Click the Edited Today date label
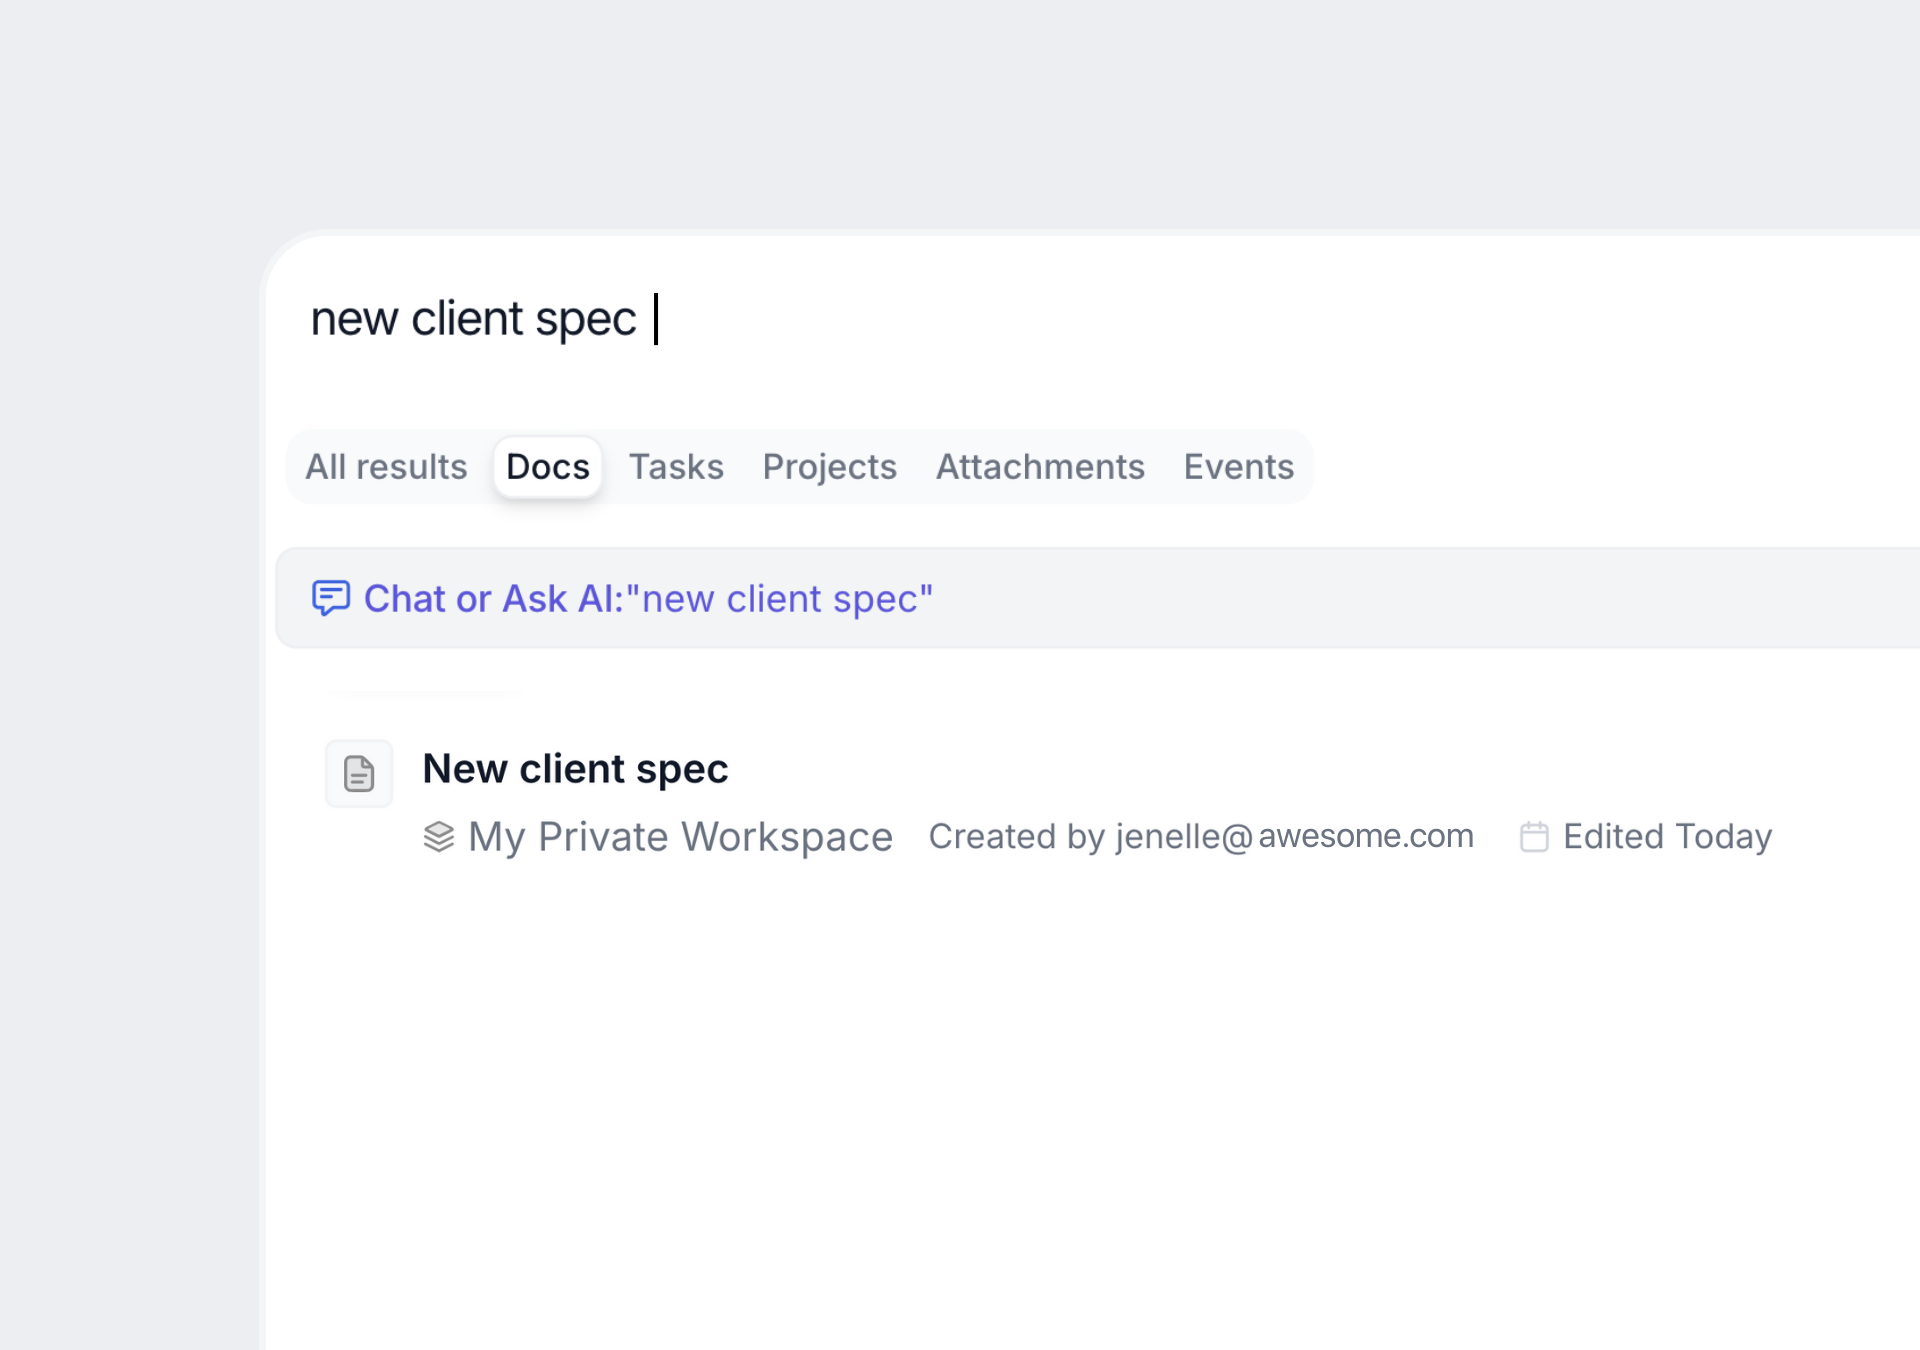 (1667, 837)
